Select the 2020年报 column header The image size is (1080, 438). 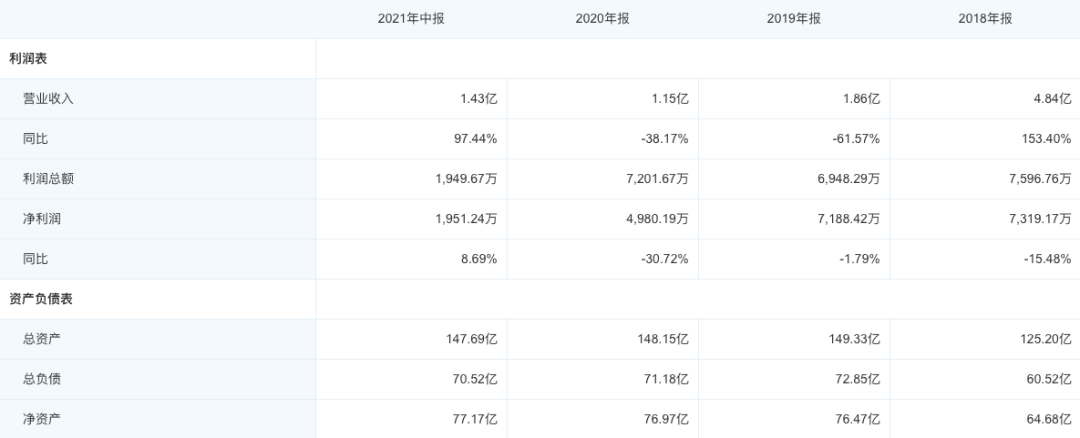pyautogui.click(x=603, y=18)
